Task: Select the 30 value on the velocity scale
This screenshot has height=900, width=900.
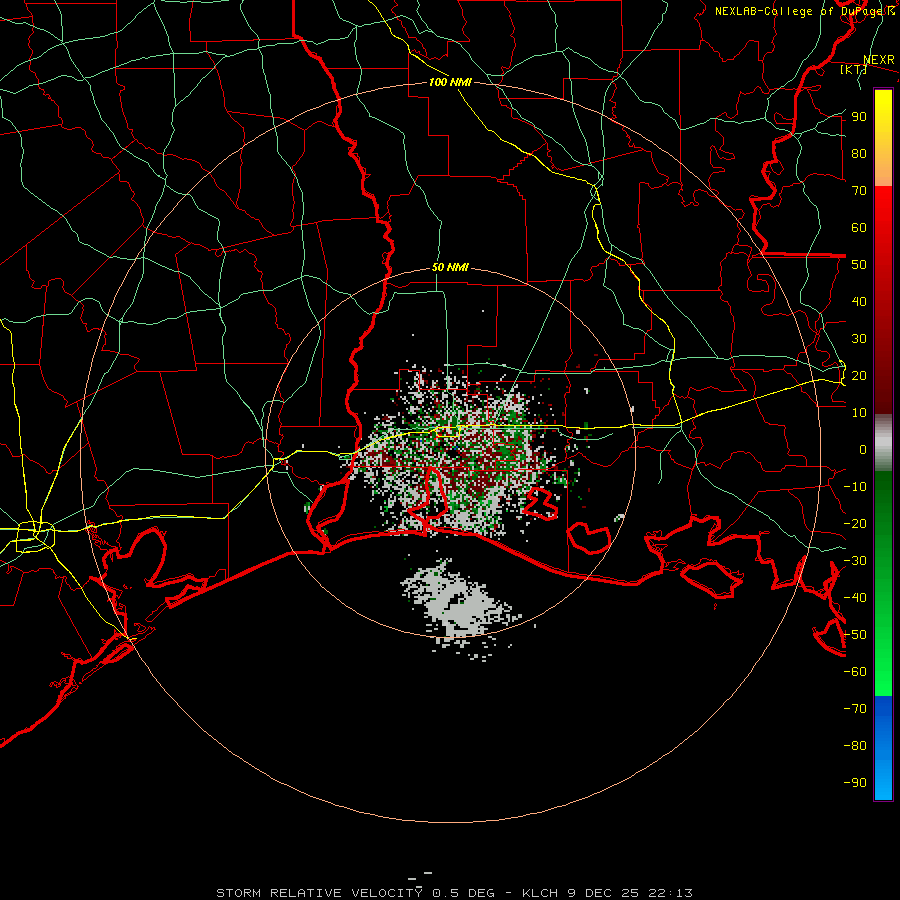Action: coord(859,339)
